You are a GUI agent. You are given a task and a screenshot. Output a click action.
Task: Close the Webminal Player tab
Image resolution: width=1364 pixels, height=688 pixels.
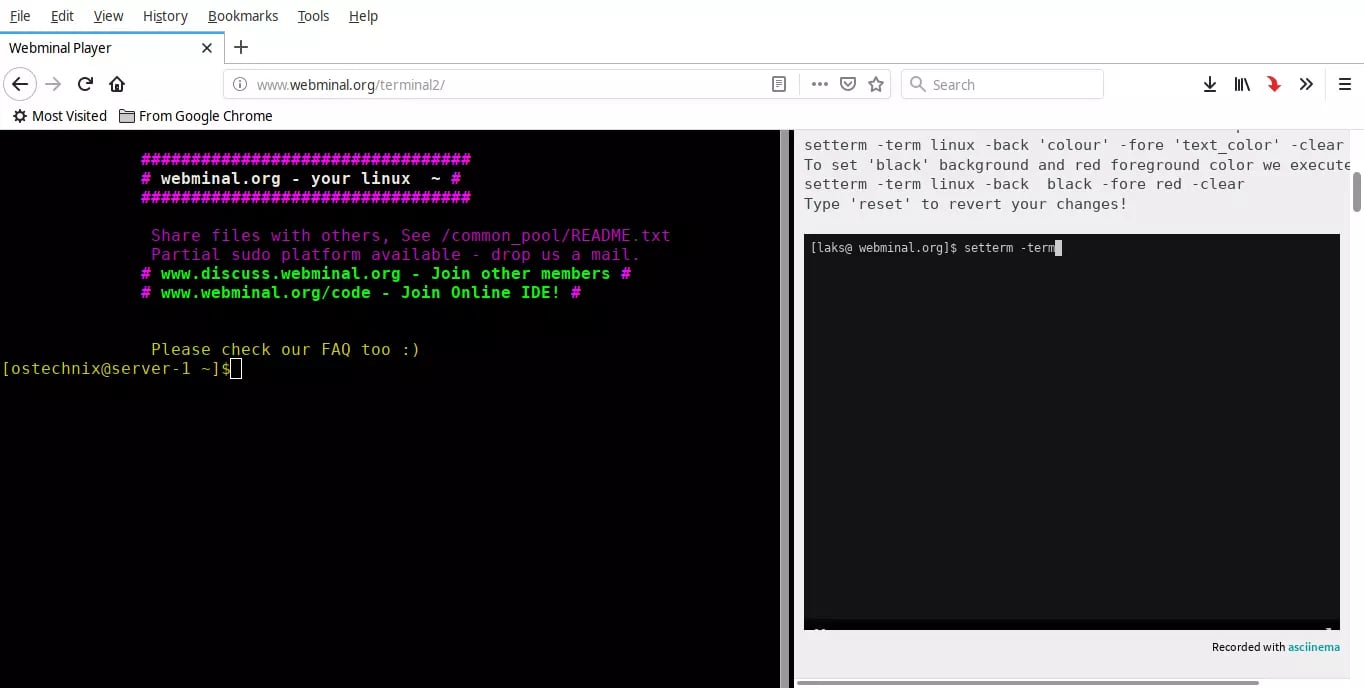point(207,47)
